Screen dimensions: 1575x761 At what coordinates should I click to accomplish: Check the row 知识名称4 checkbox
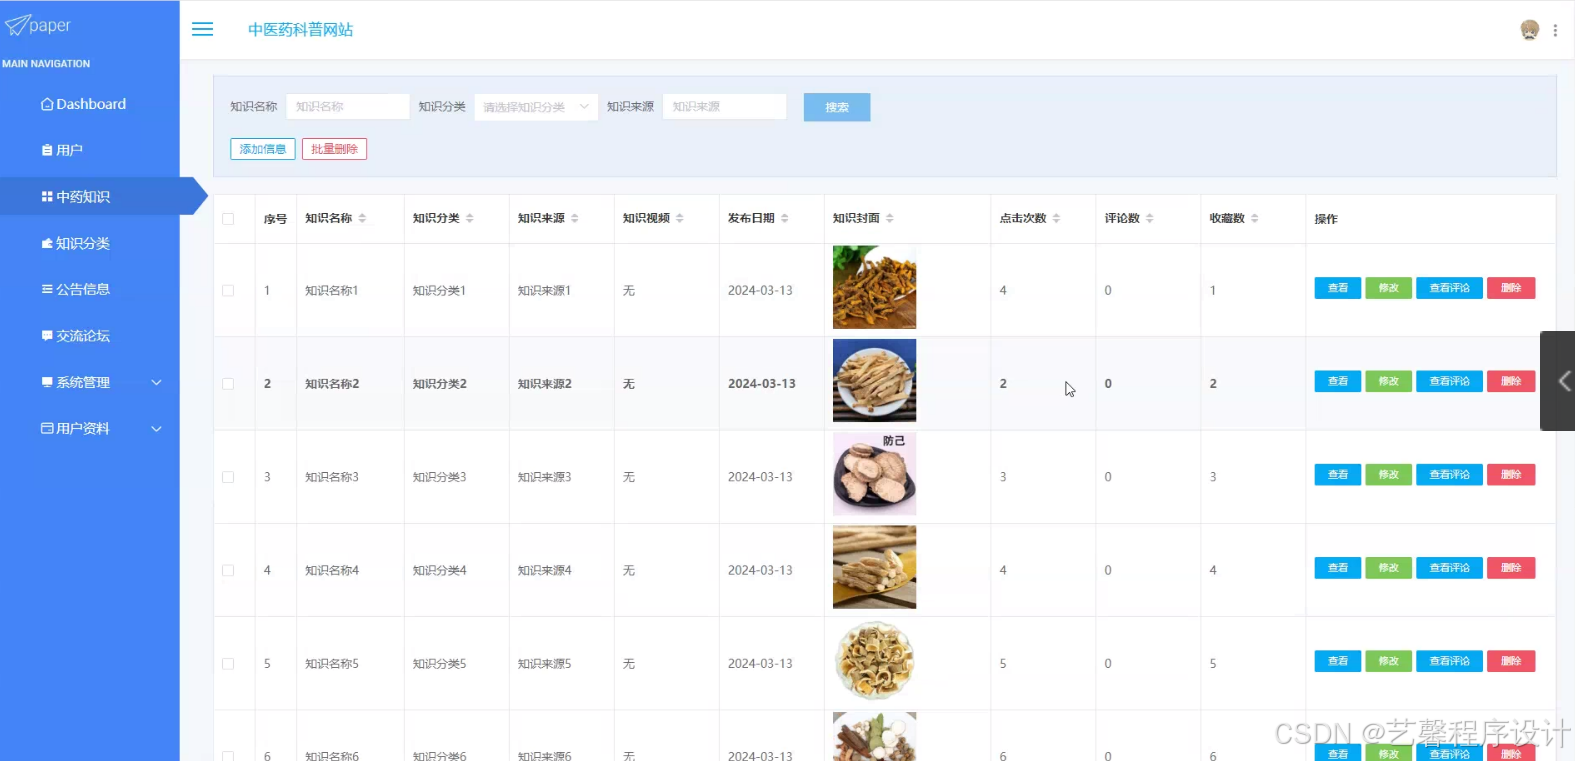coord(228,571)
